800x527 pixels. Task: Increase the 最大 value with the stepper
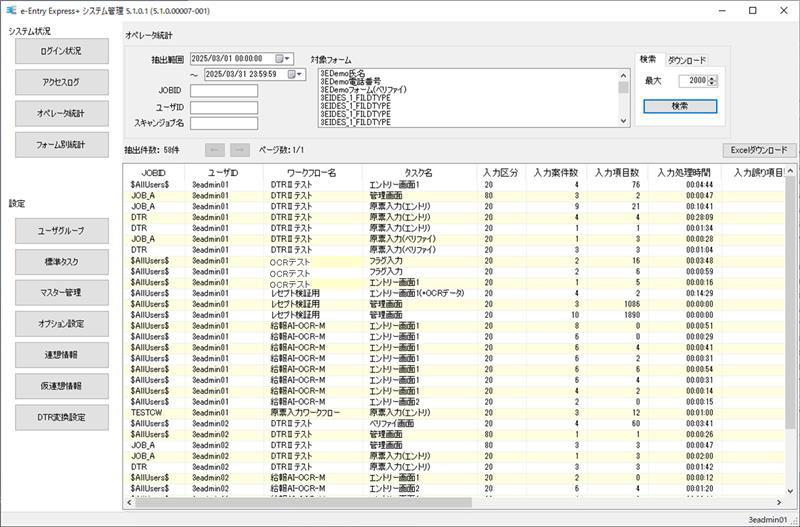[x=712, y=77]
